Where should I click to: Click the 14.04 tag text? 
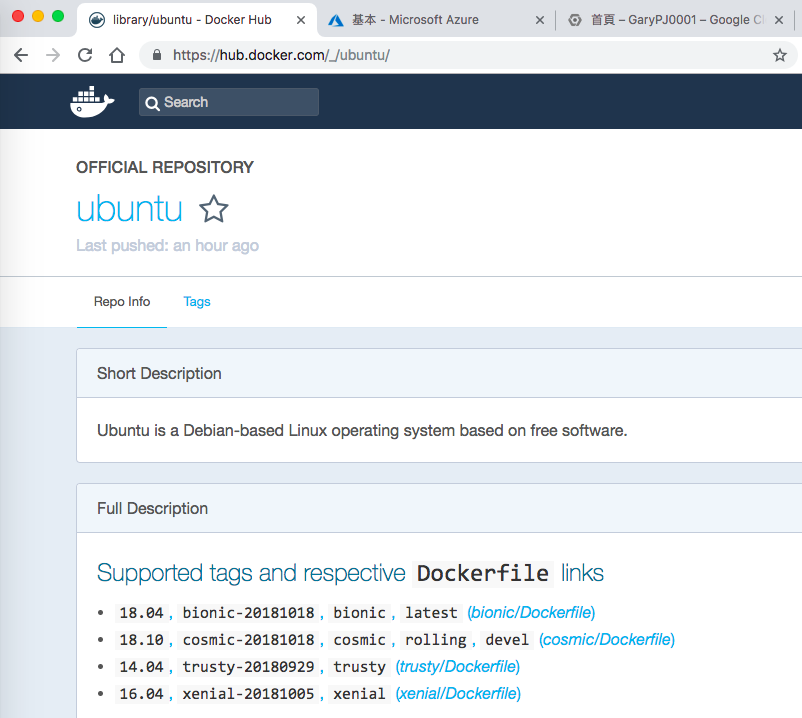tap(141, 667)
